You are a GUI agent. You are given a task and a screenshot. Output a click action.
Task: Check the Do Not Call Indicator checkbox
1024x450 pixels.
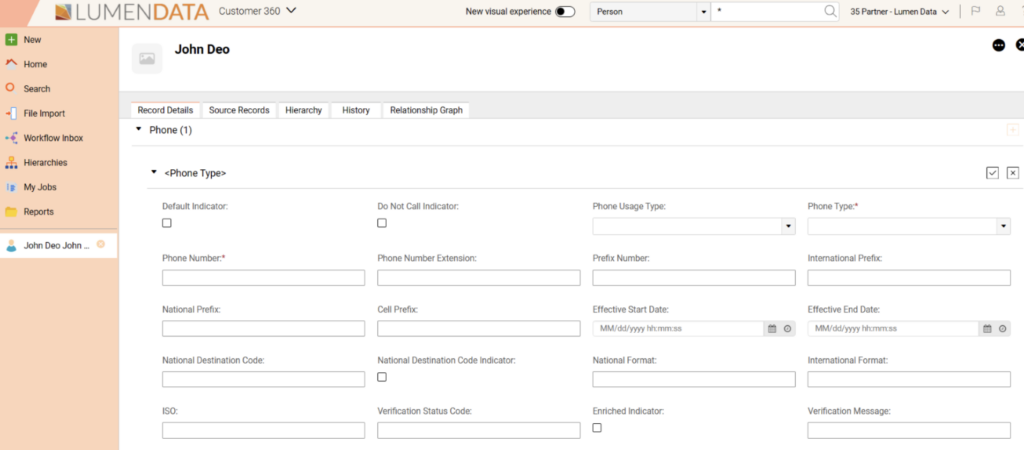(382, 223)
